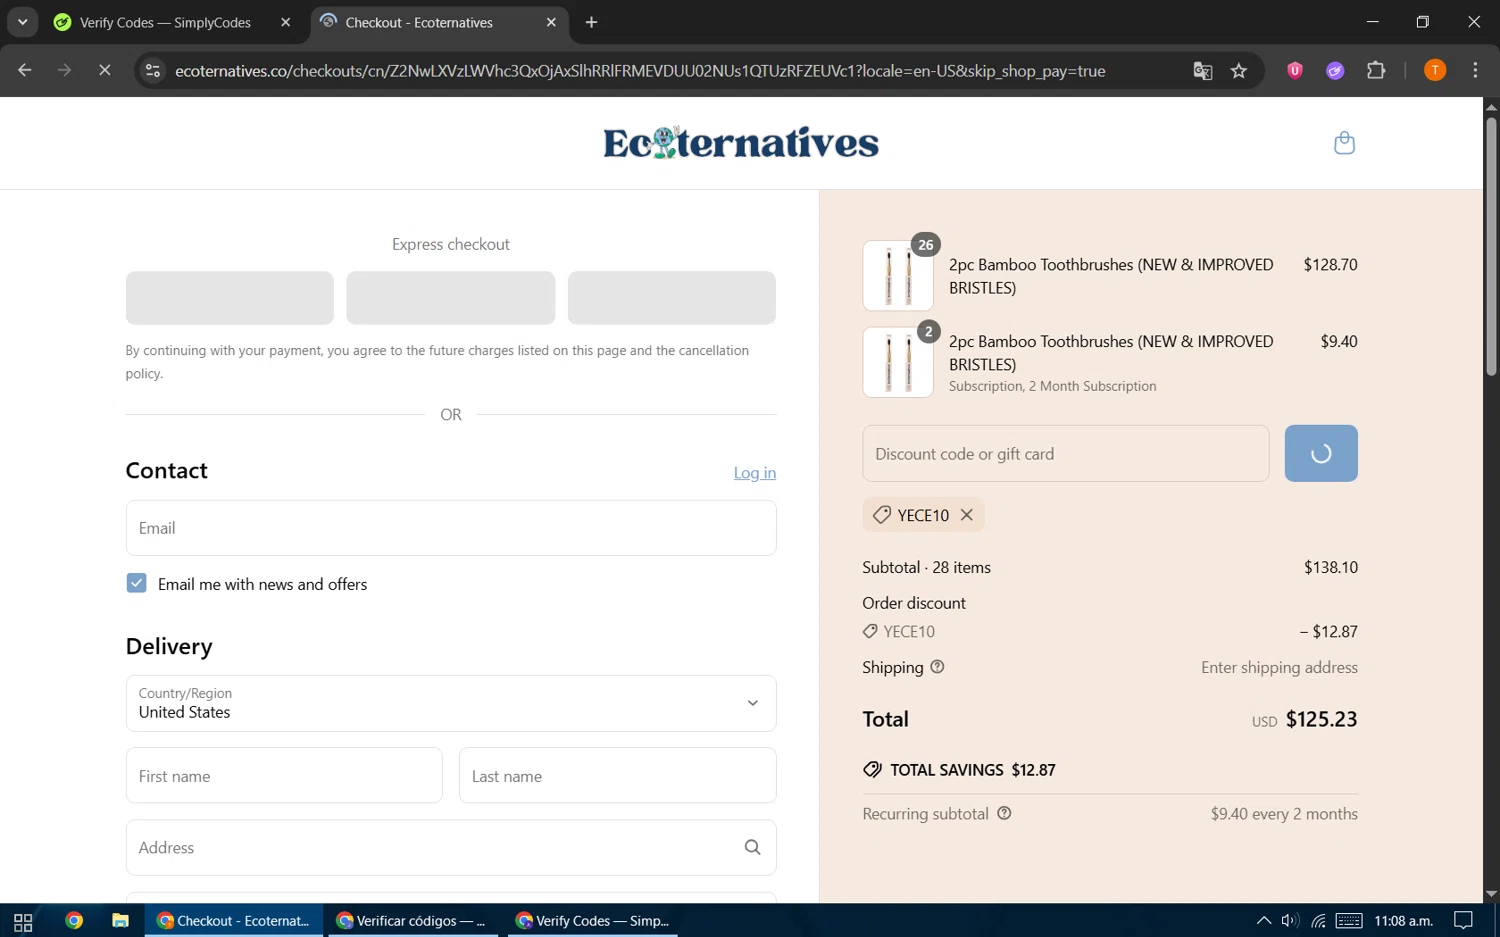The image size is (1500, 937).
Task: Click the Ecoternatives logo
Action: click(x=741, y=143)
